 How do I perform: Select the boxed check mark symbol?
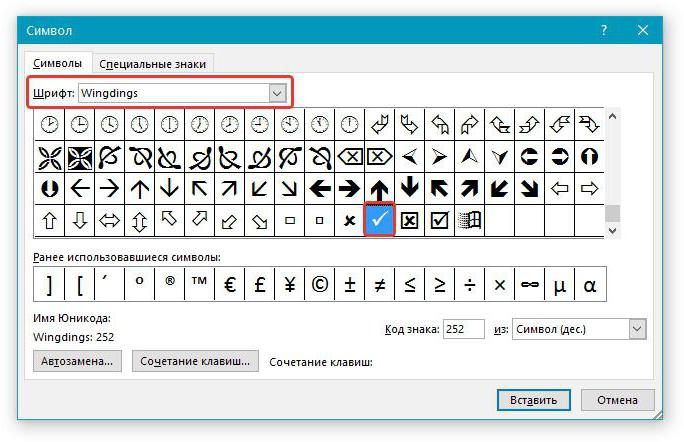(439, 220)
